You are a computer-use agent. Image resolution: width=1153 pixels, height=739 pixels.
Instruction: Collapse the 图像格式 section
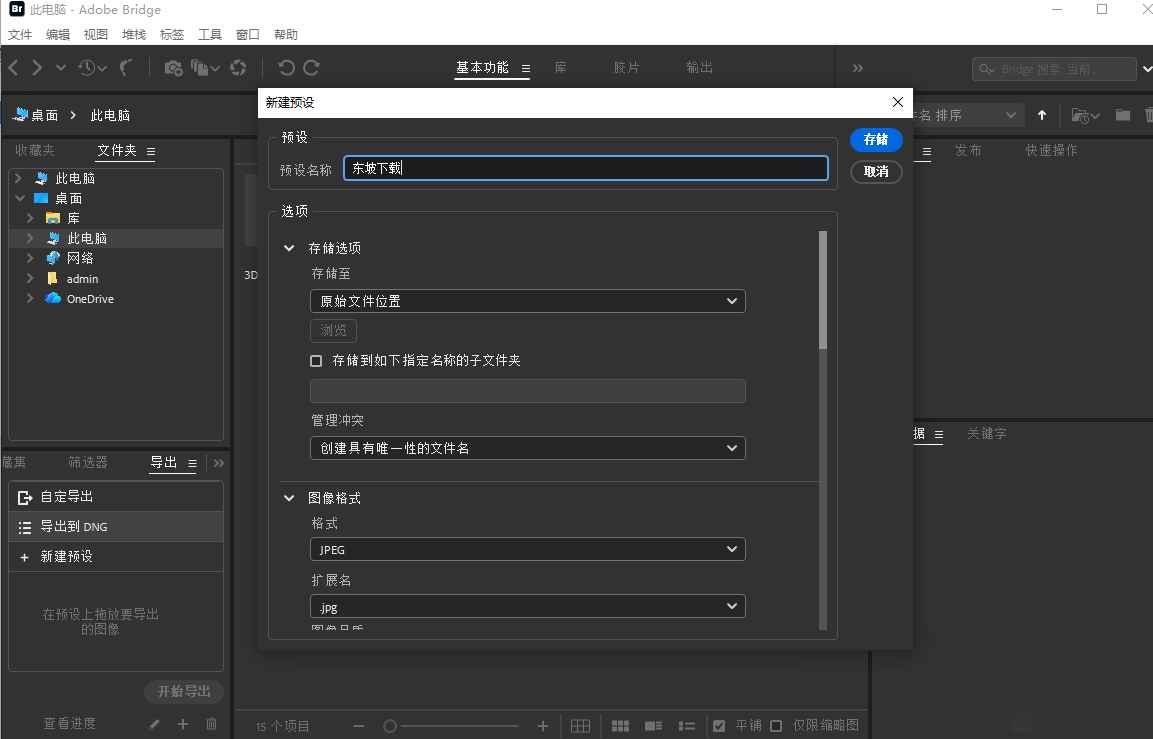tap(289, 499)
